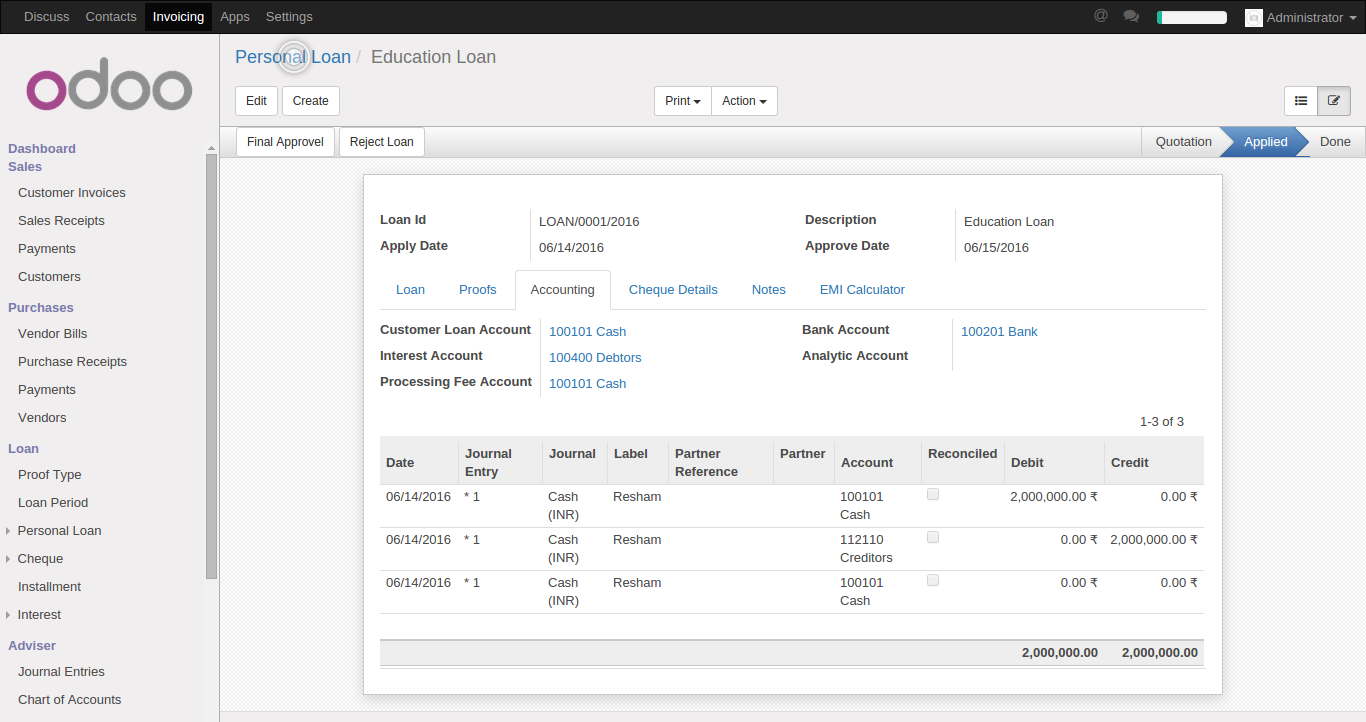This screenshot has height=722, width=1366.
Task: Open the 100201 Bank account link
Action: 999,332
